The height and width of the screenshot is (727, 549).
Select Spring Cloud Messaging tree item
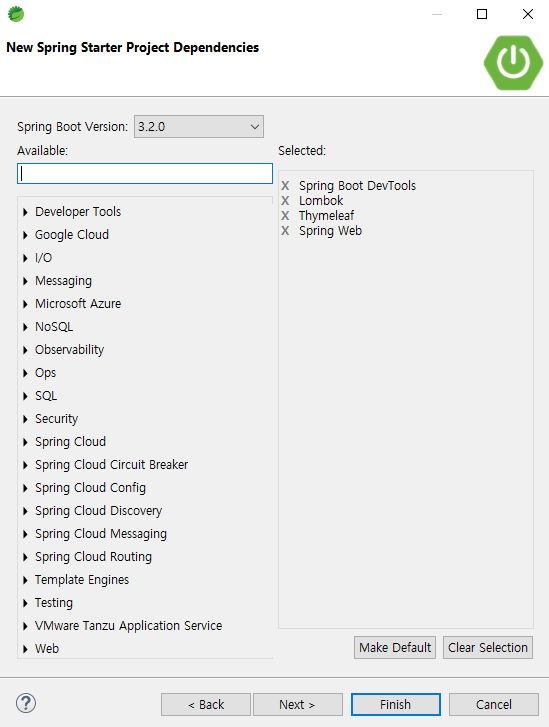click(101, 534)
